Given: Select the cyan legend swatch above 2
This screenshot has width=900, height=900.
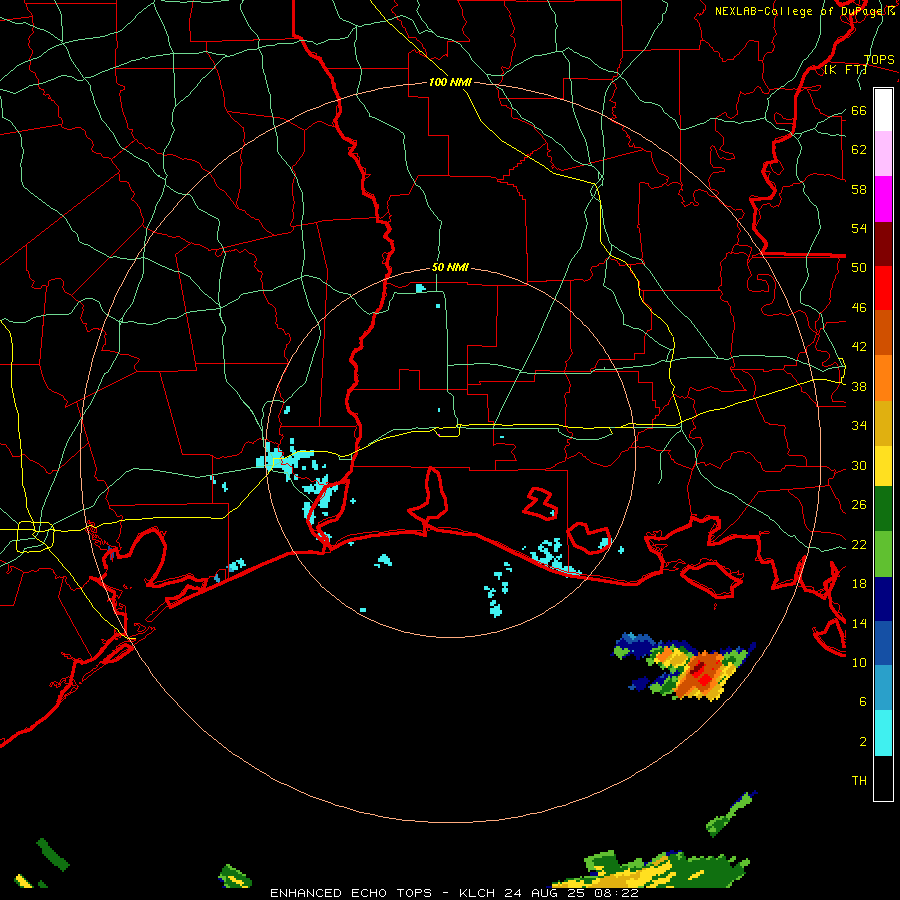Looking at the screenshot, I should (883, 733).
